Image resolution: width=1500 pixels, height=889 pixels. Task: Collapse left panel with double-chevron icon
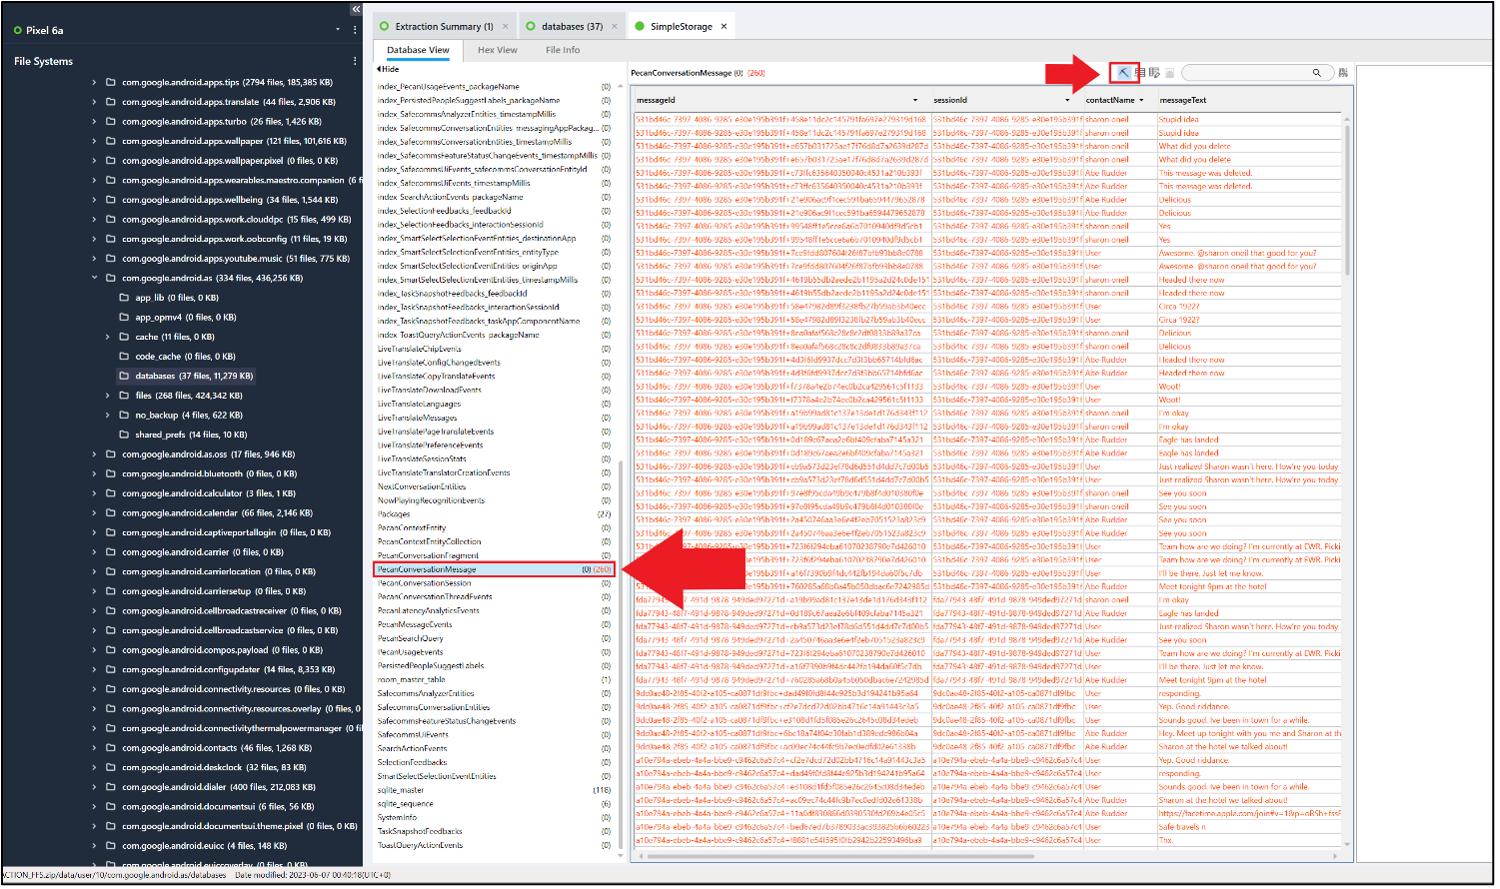click(355, 9)
